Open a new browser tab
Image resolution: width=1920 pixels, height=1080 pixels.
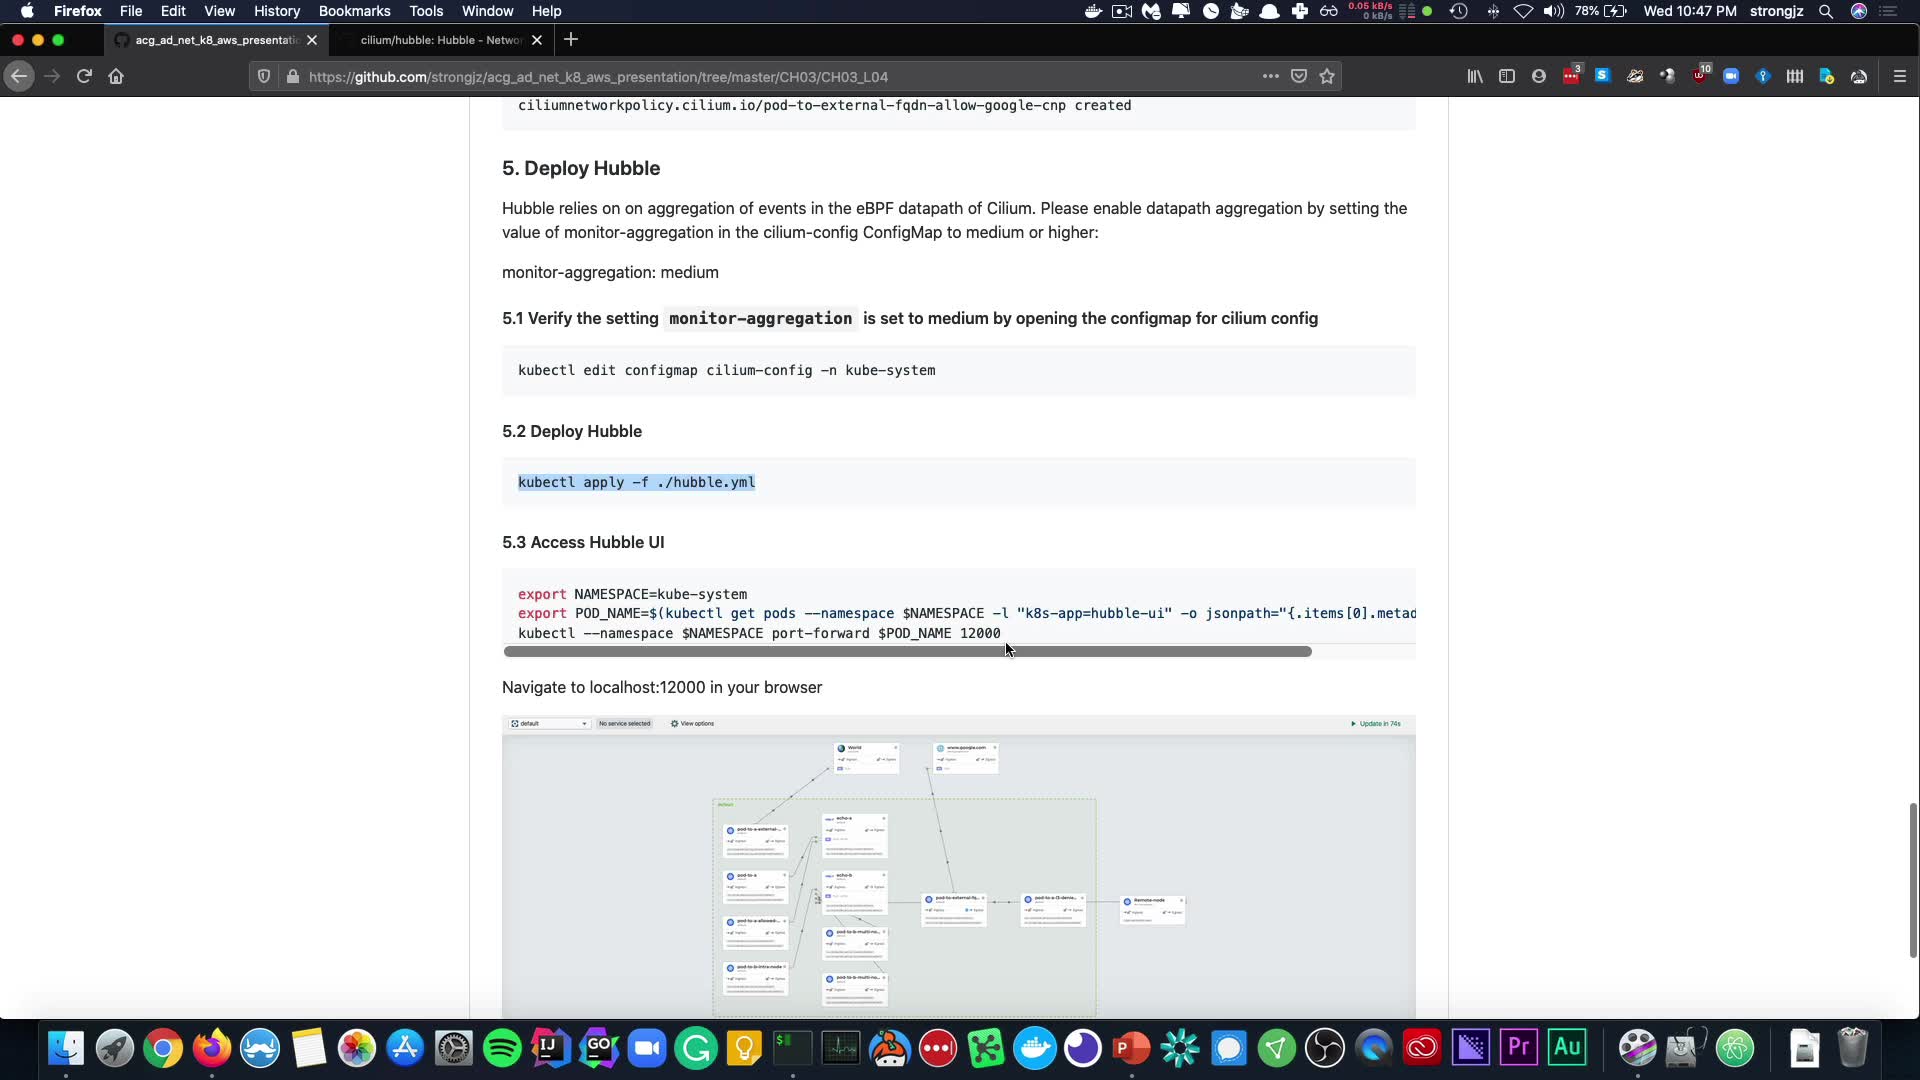tap(571, 40)
